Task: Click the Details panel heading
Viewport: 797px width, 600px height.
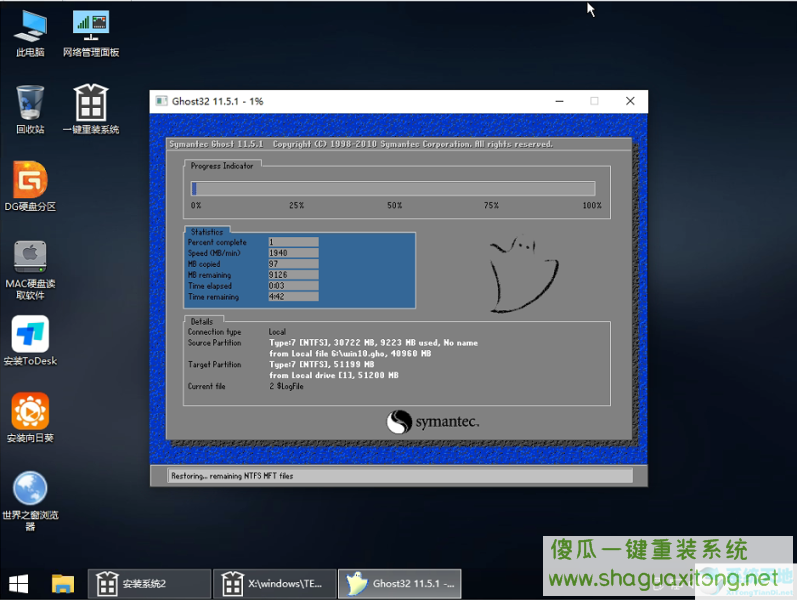Action: tap(202, 321)
